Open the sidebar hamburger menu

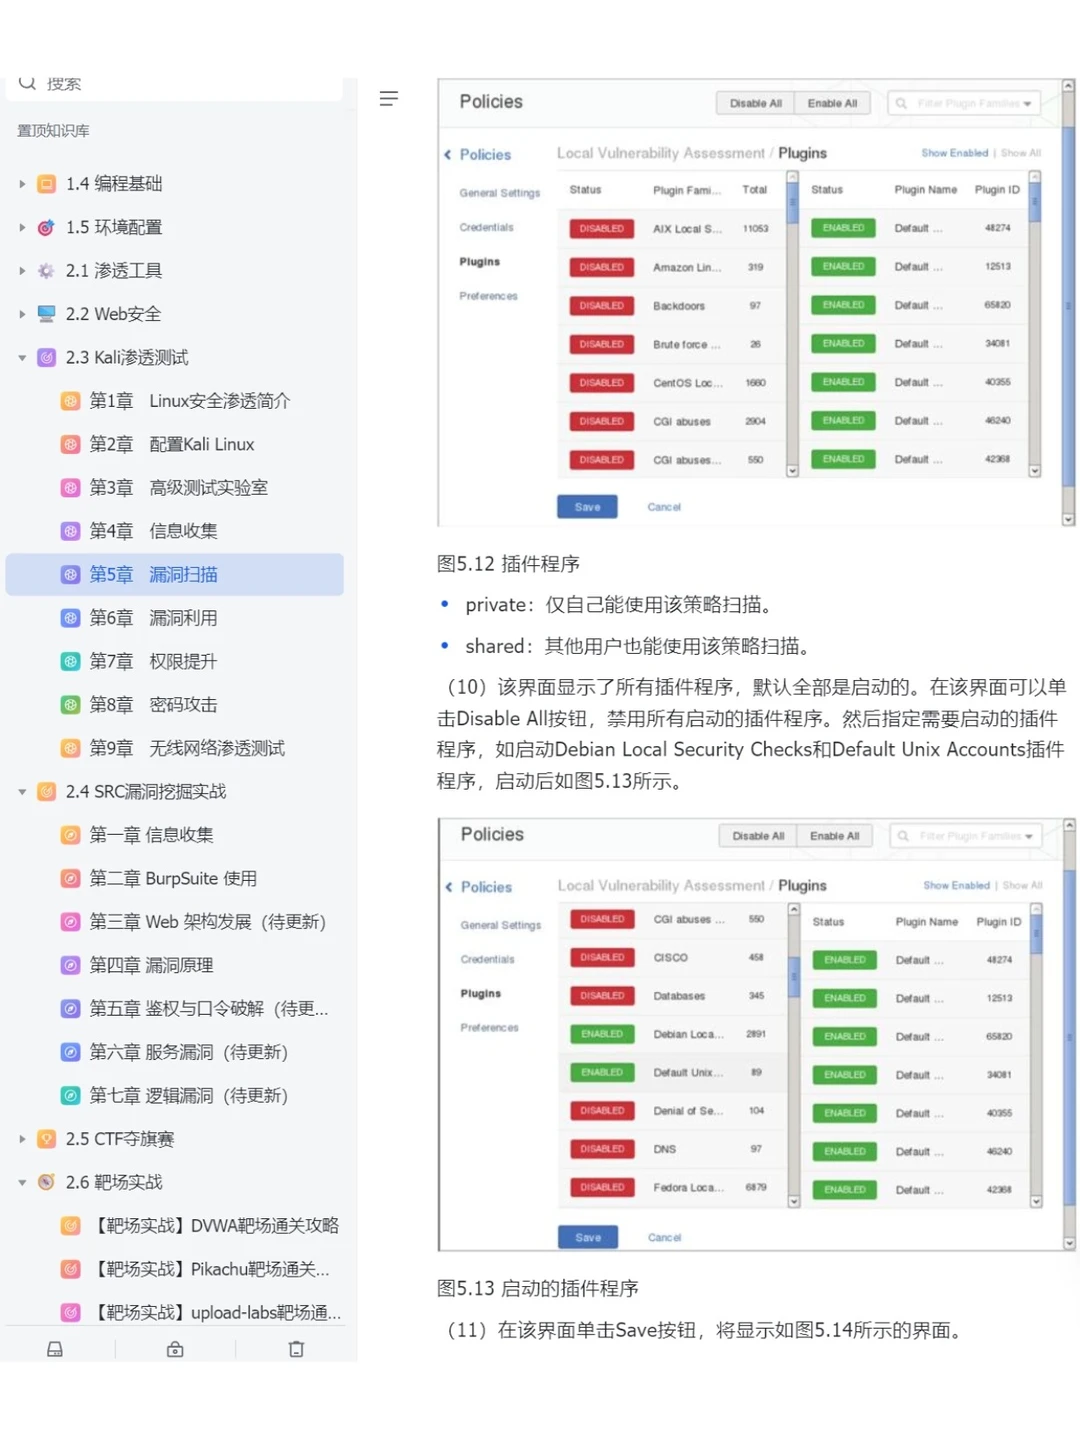click(389, 98)
